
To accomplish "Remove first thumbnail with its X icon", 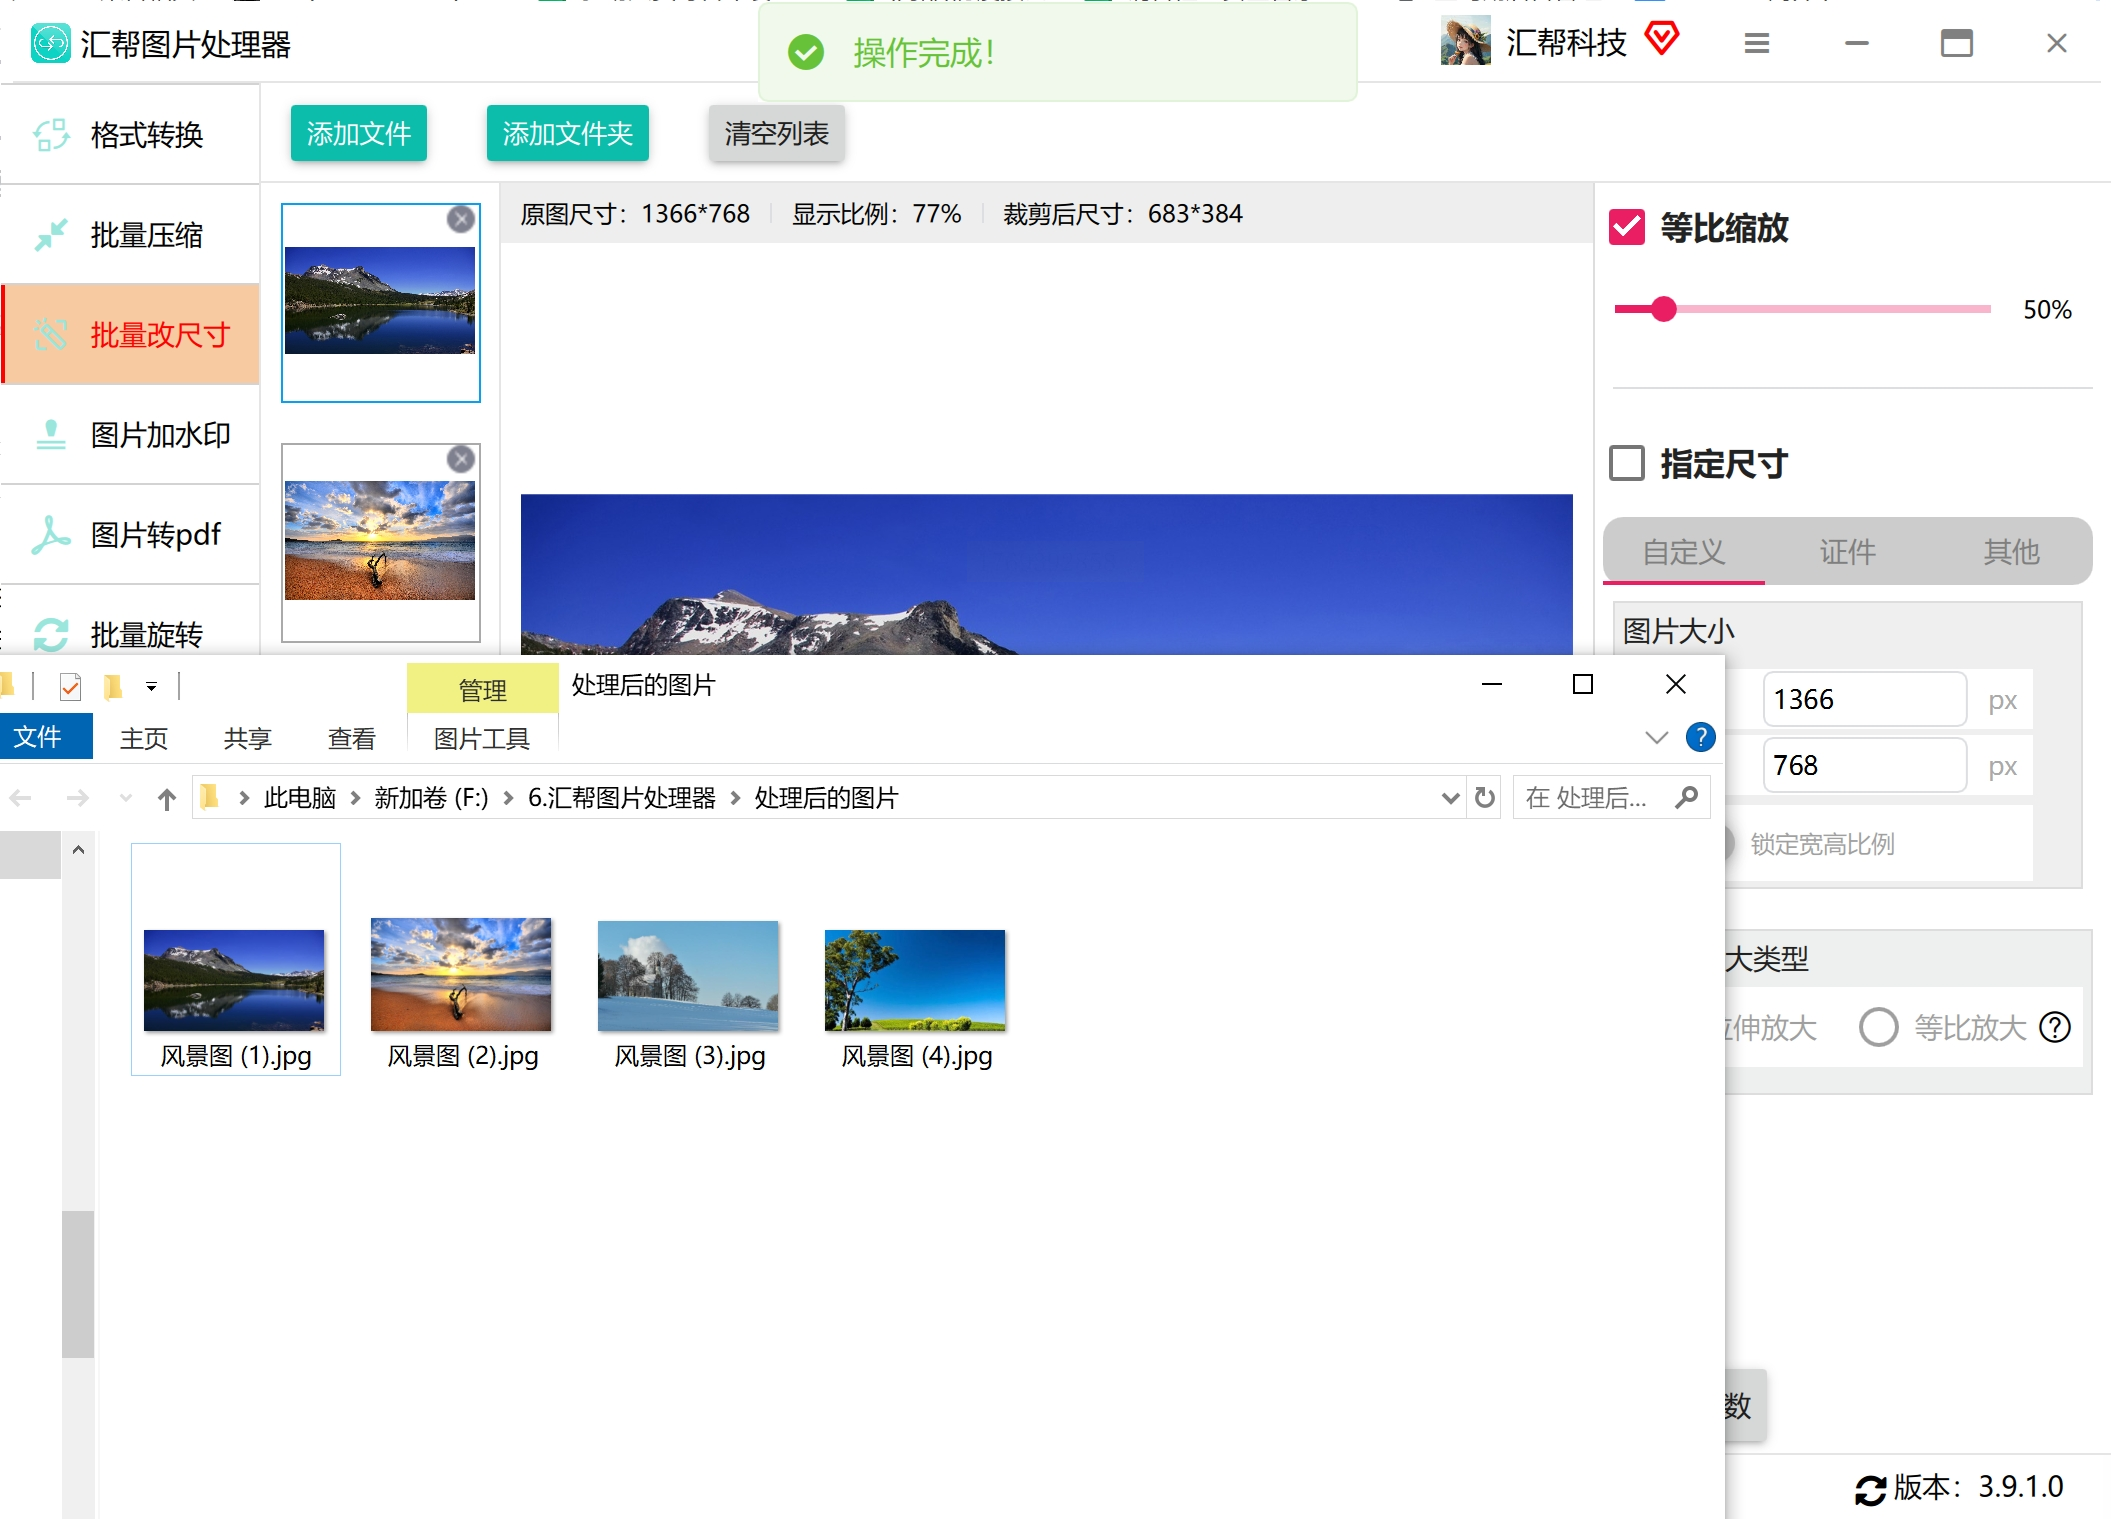I will click(461, 219).
